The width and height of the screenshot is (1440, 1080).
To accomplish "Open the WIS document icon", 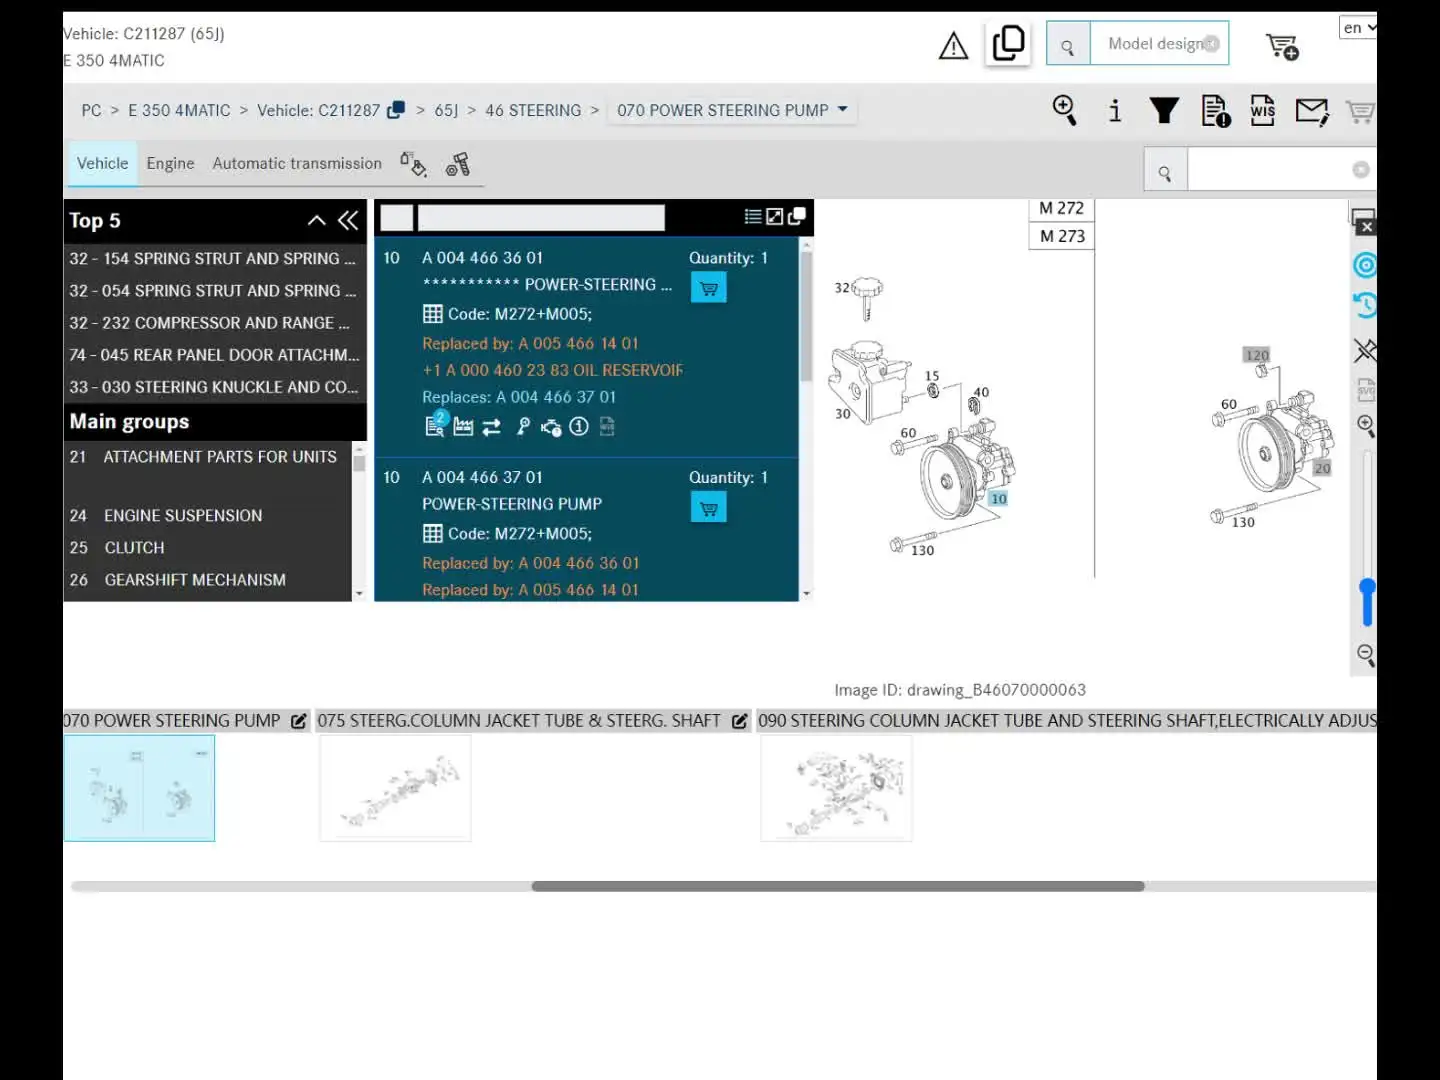I will [1263, 110].
